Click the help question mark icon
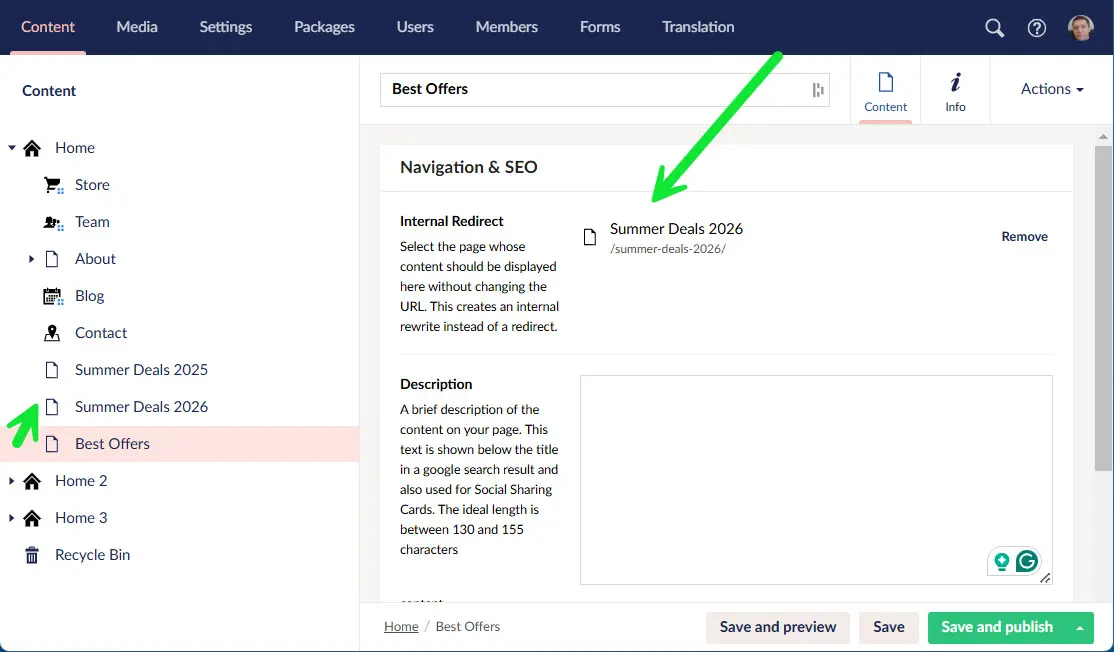Viewport: 1114px width, 652px height. [1037, 27]
